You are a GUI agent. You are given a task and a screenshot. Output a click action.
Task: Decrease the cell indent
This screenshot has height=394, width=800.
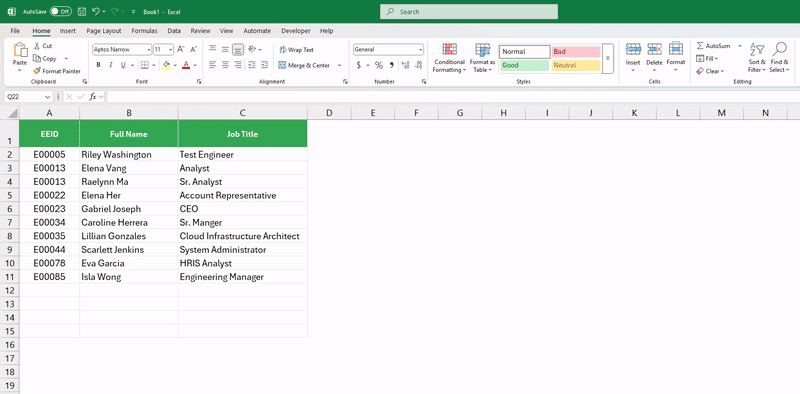tap(252, 65)
